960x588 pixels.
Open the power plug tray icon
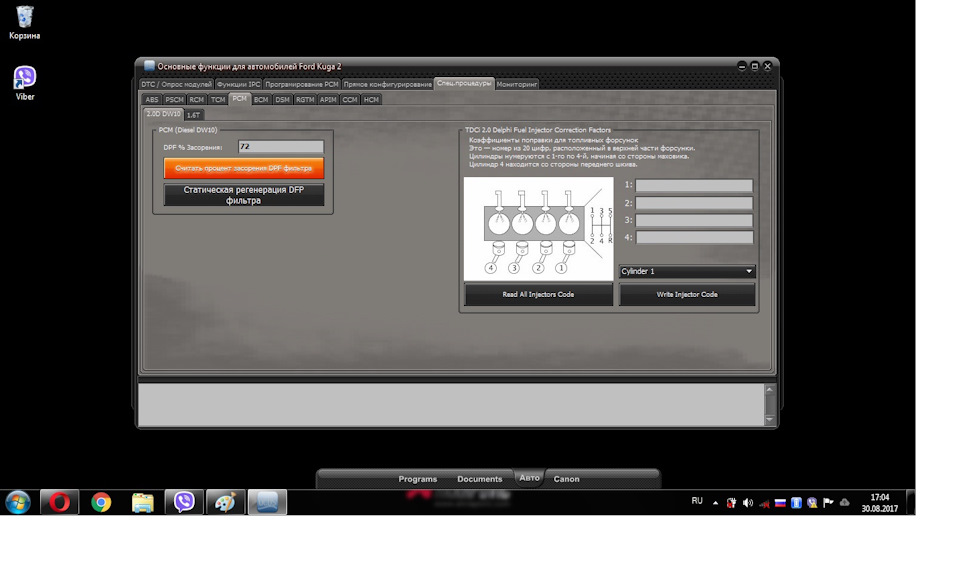pos(731,503)
